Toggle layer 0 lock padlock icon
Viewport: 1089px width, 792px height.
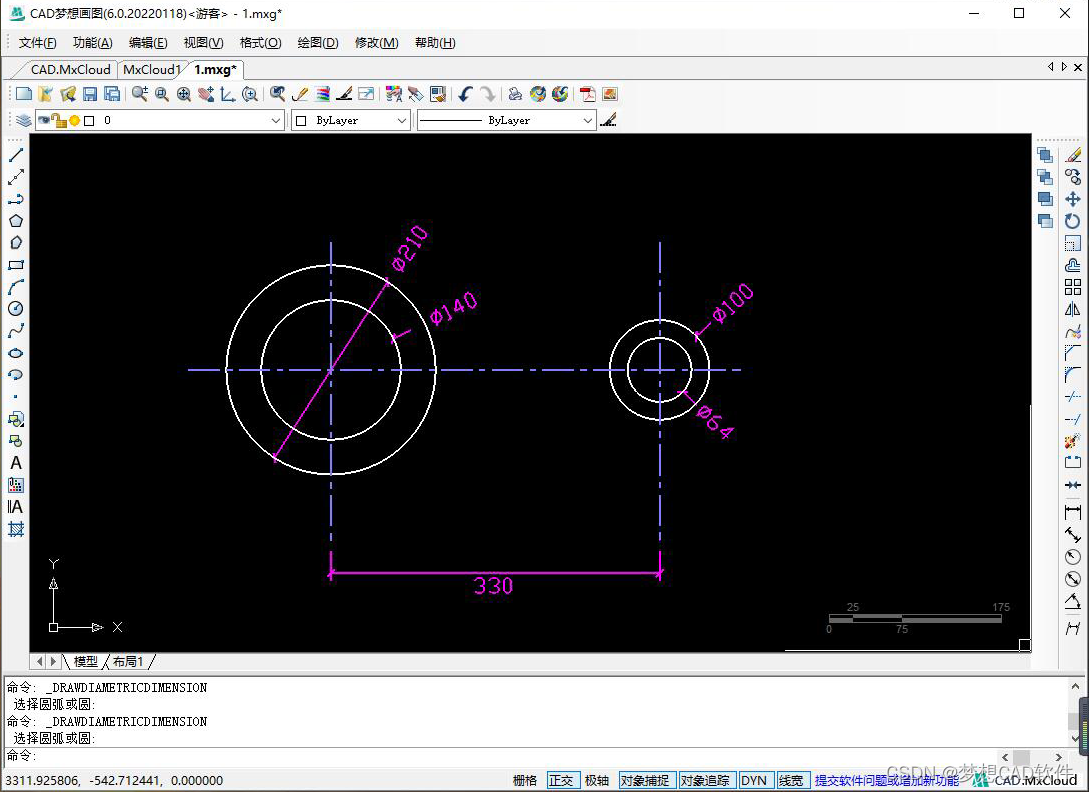60,121
